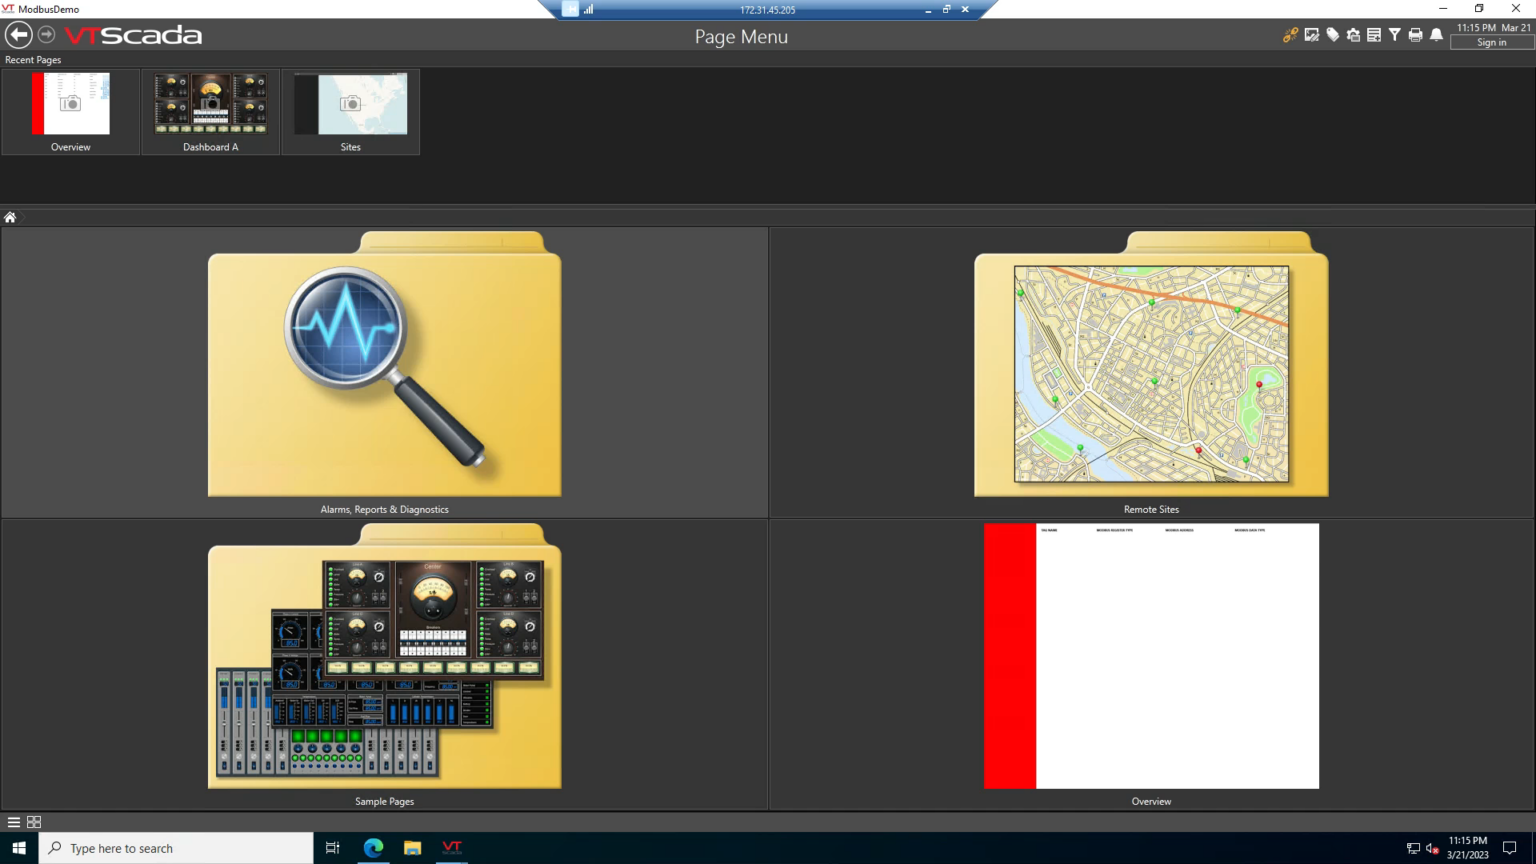Click the reports icon in the title bar

1374,34
